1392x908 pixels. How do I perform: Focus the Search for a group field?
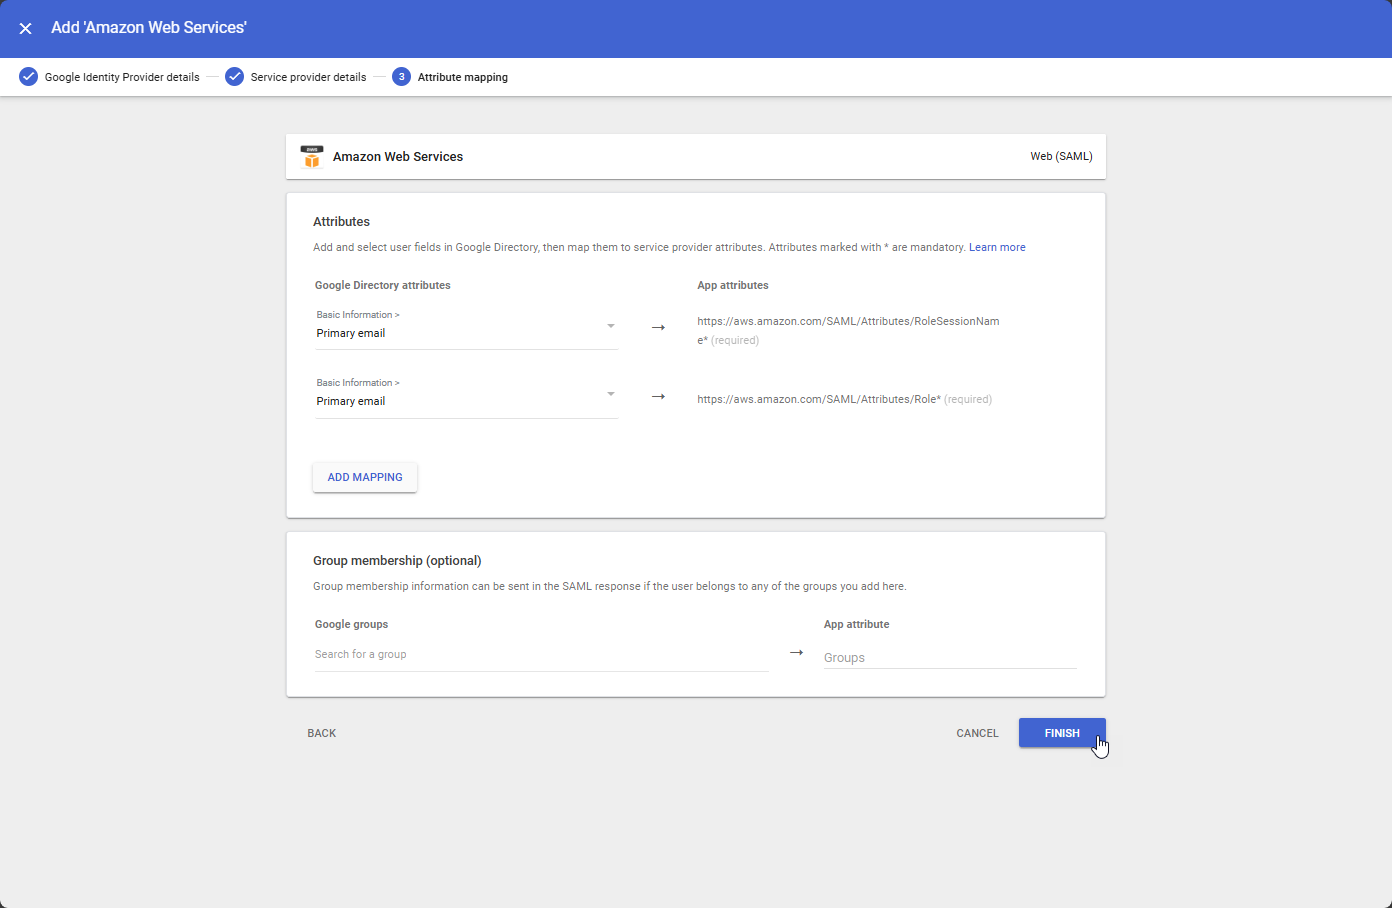tap(541, 655)
